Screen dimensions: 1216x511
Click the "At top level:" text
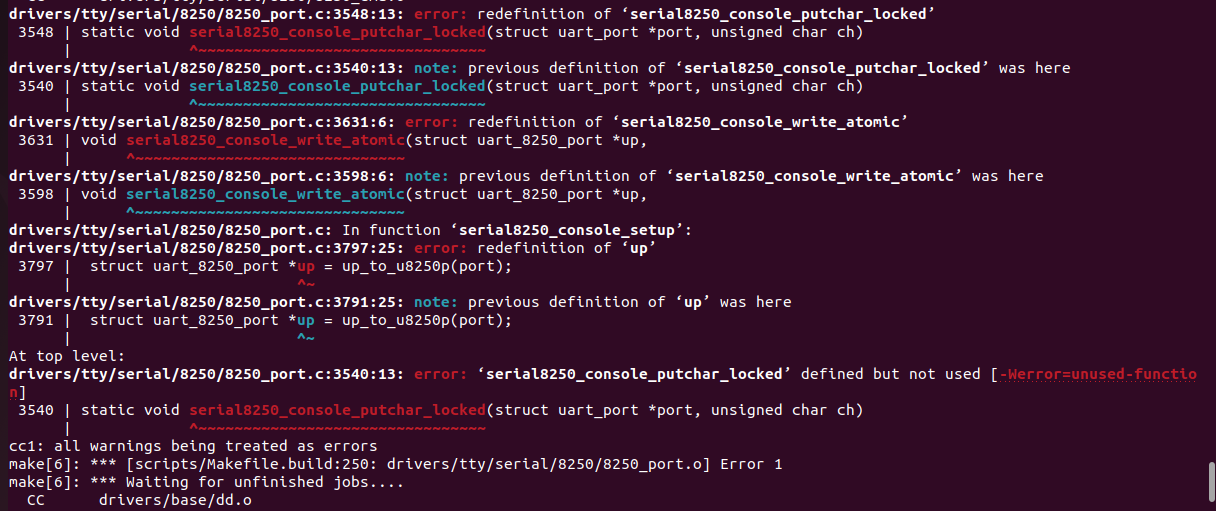(67, 356)
